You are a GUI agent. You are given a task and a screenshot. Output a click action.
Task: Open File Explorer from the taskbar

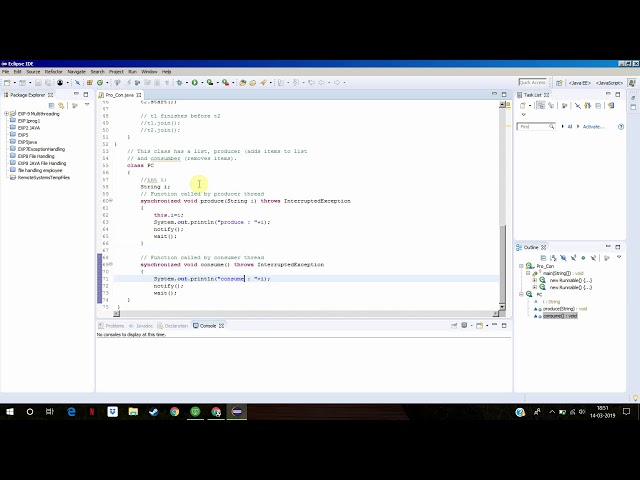tap(133, 412)
